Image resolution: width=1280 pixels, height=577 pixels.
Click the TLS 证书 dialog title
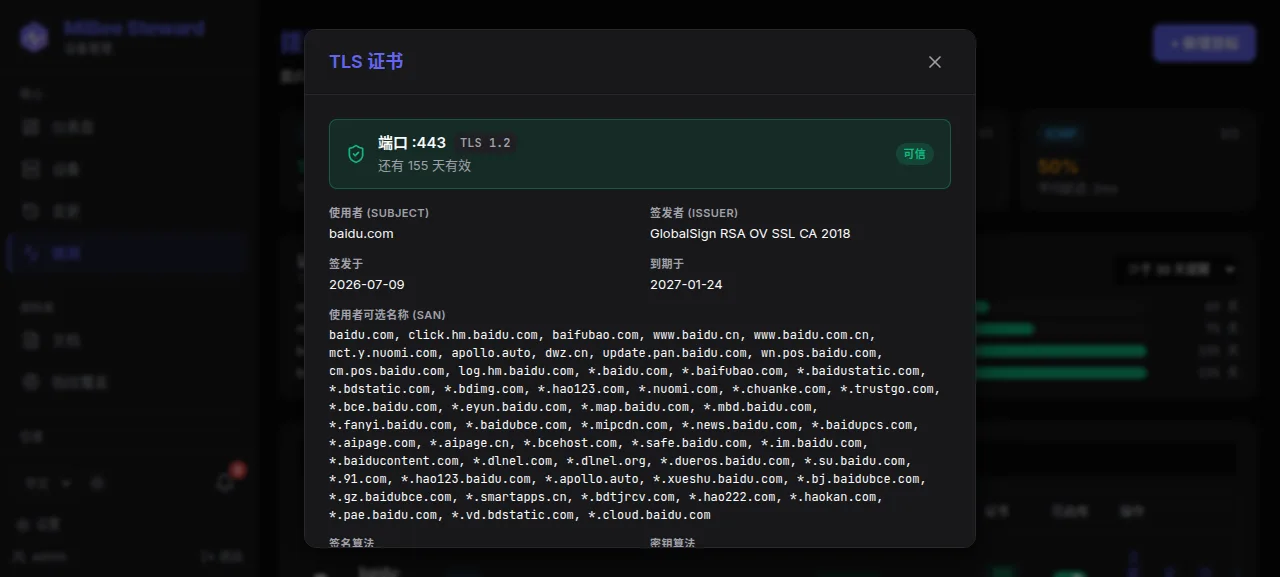pyautogui.click(x=366, y=62)
